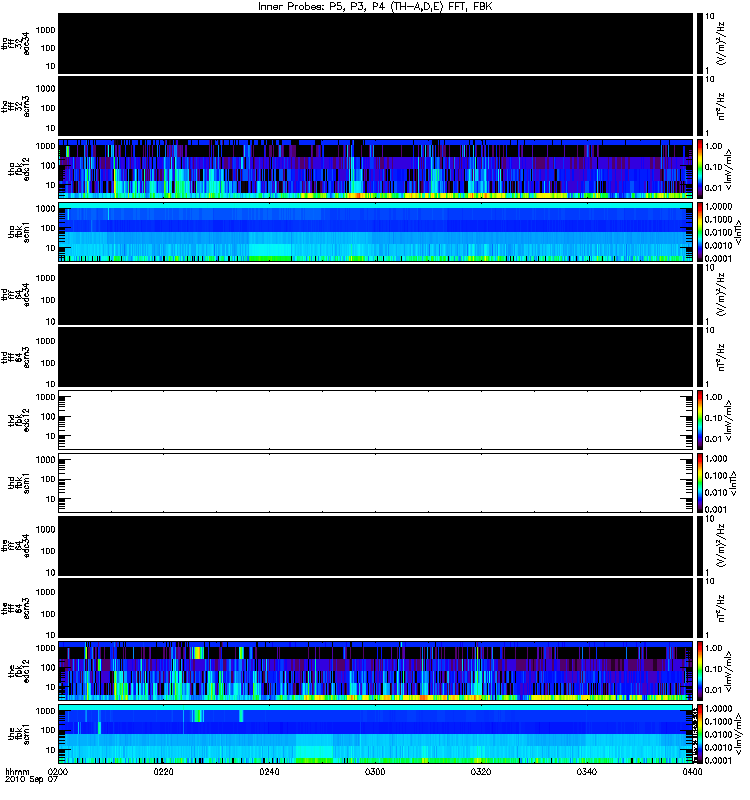Screen dimensions: 750x800
Task: Click the (V/m)²/Hz unit label of top panel
Action: coord(721,44)
